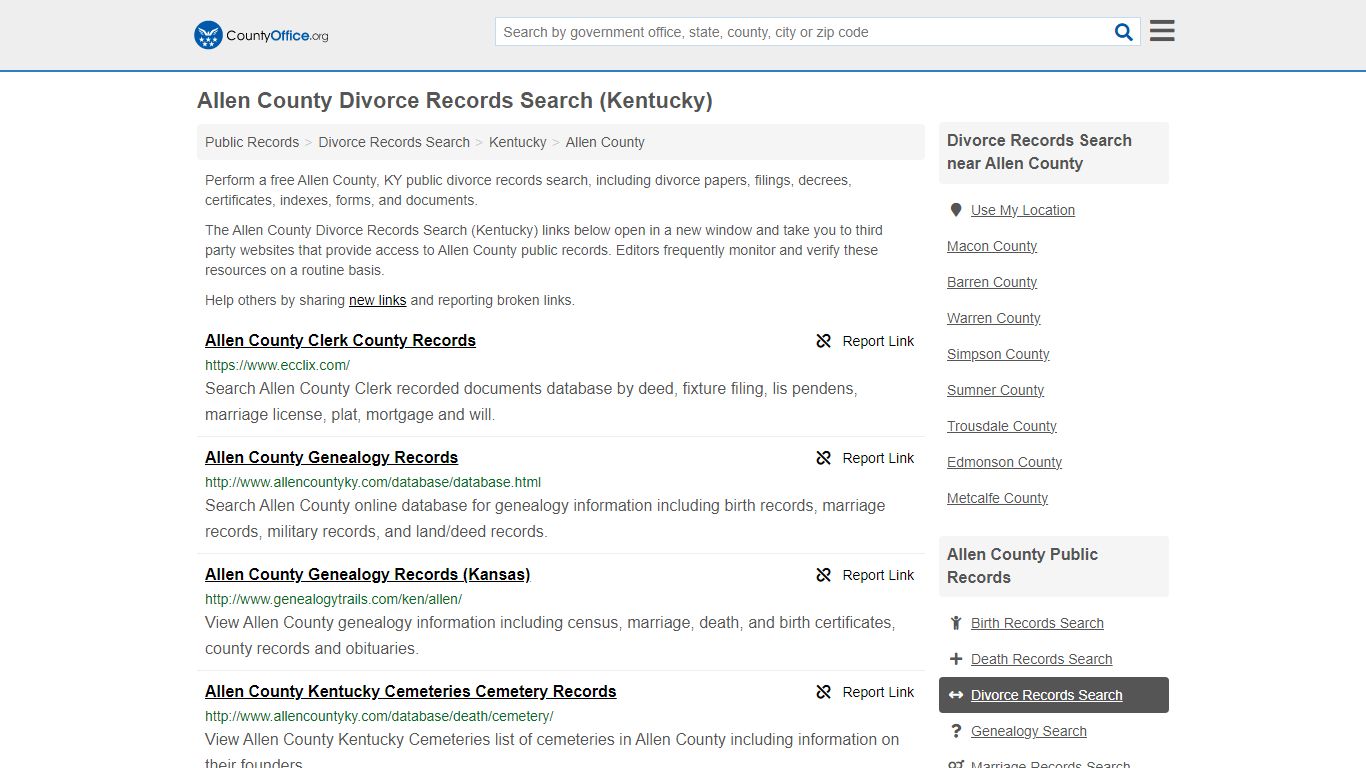Visit the ecclix.com URL
Viewport: 1366px width, 768px height.
[277, 365]
